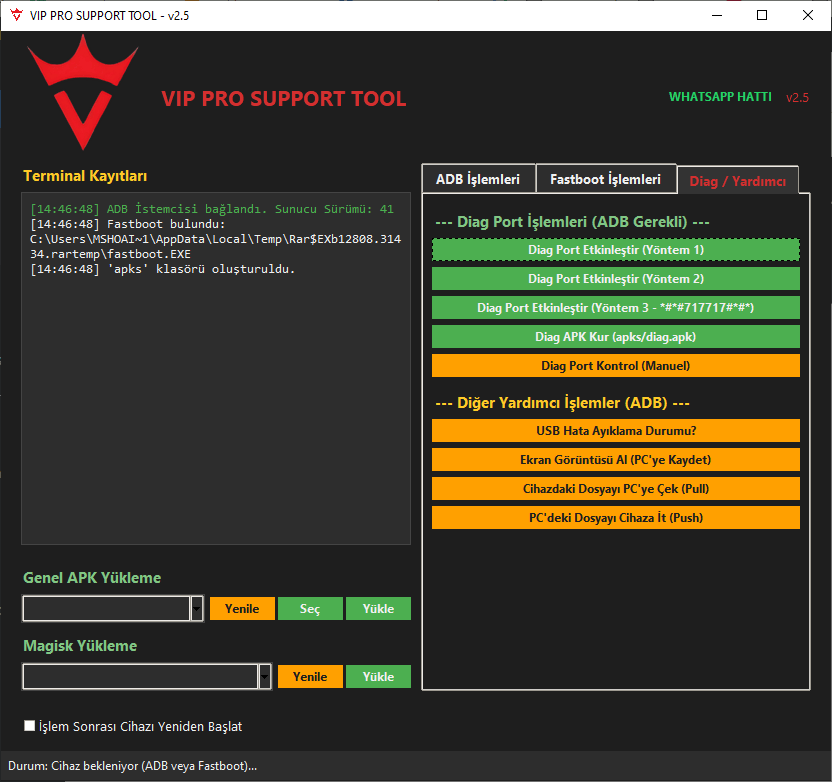Expand the Genel APK dropdown list

[x=196, y=608]
